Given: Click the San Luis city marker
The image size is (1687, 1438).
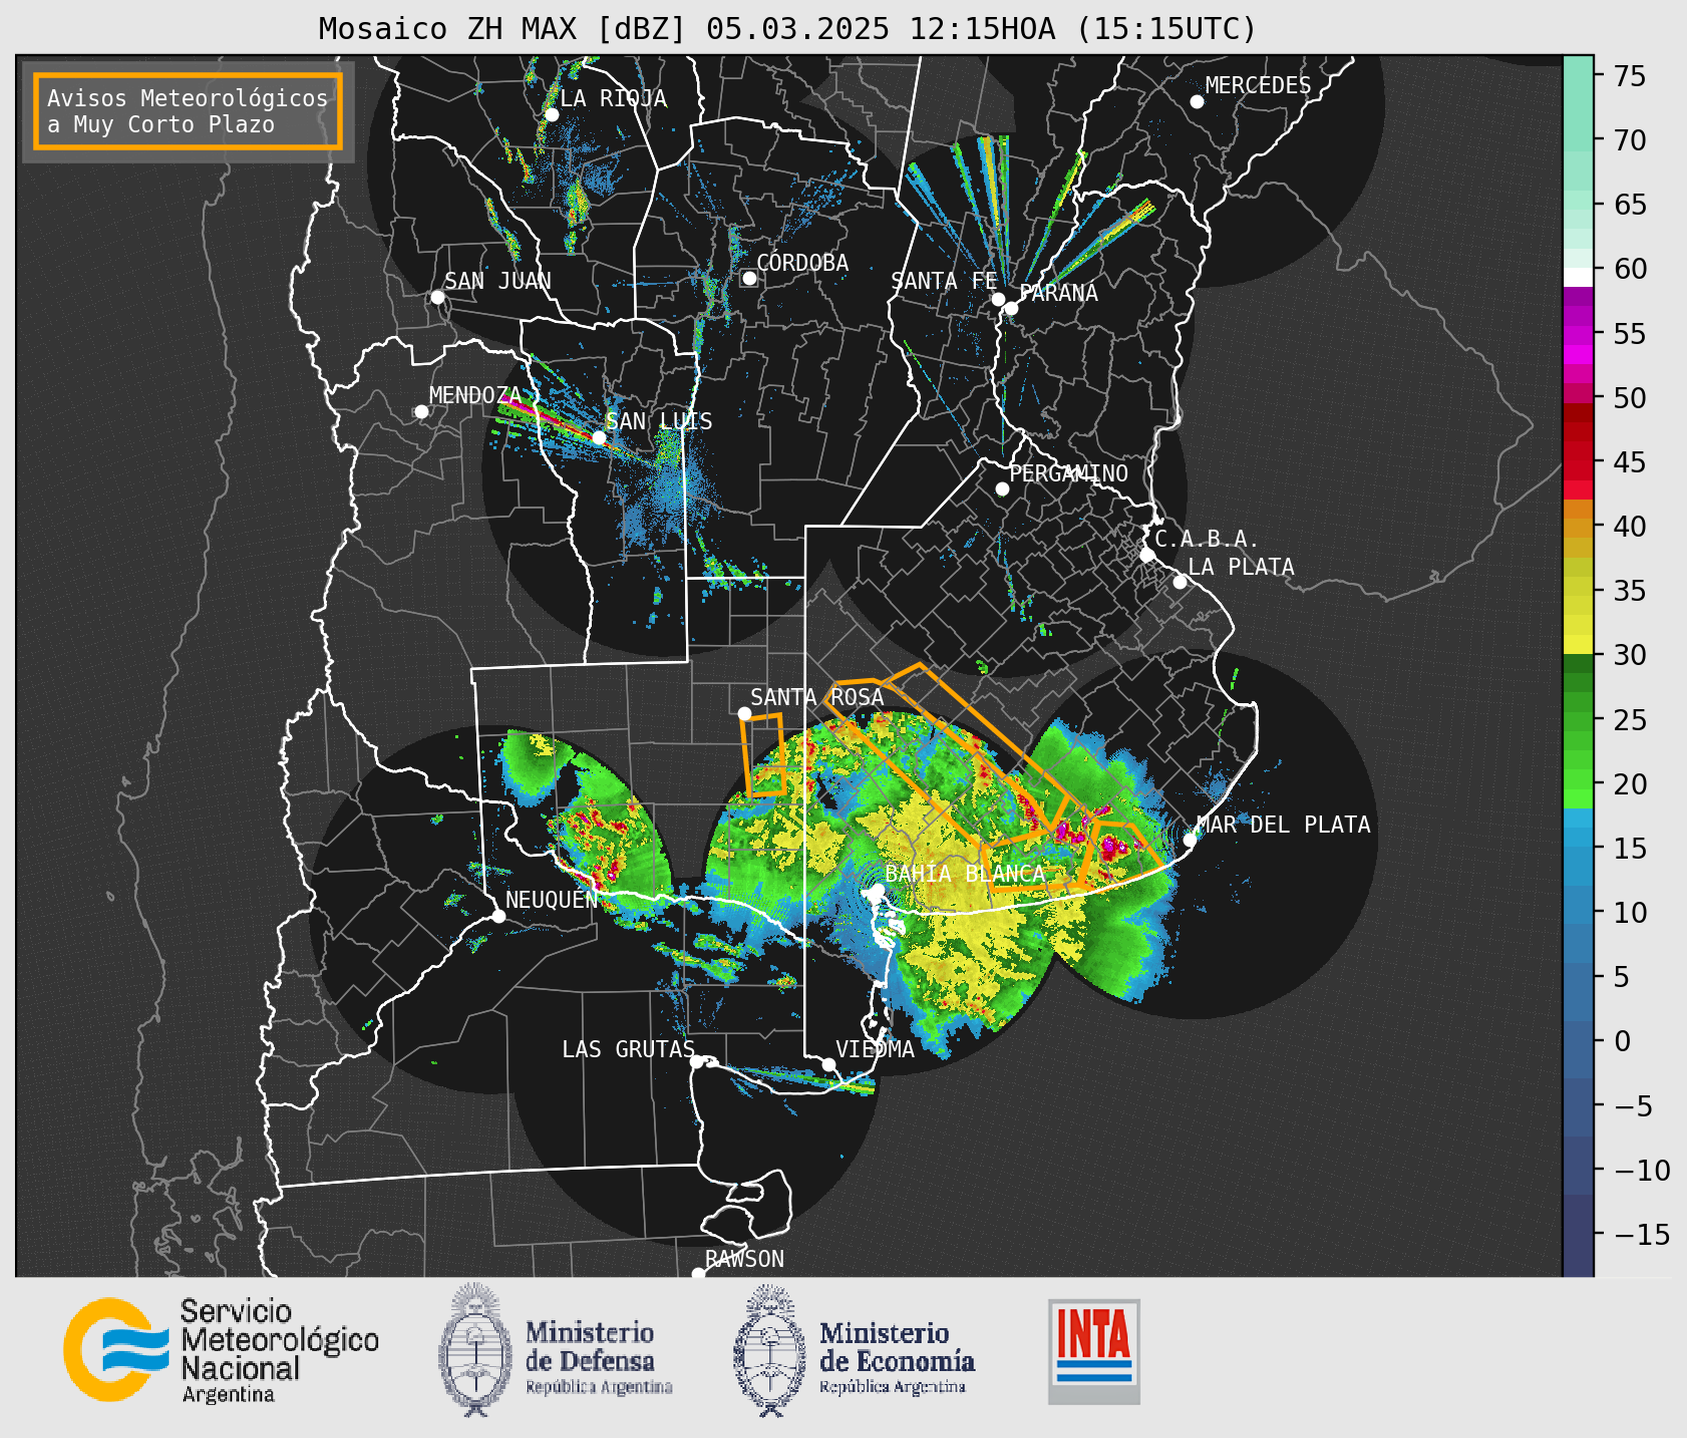Looking at the screenshot, I should 598,438.
